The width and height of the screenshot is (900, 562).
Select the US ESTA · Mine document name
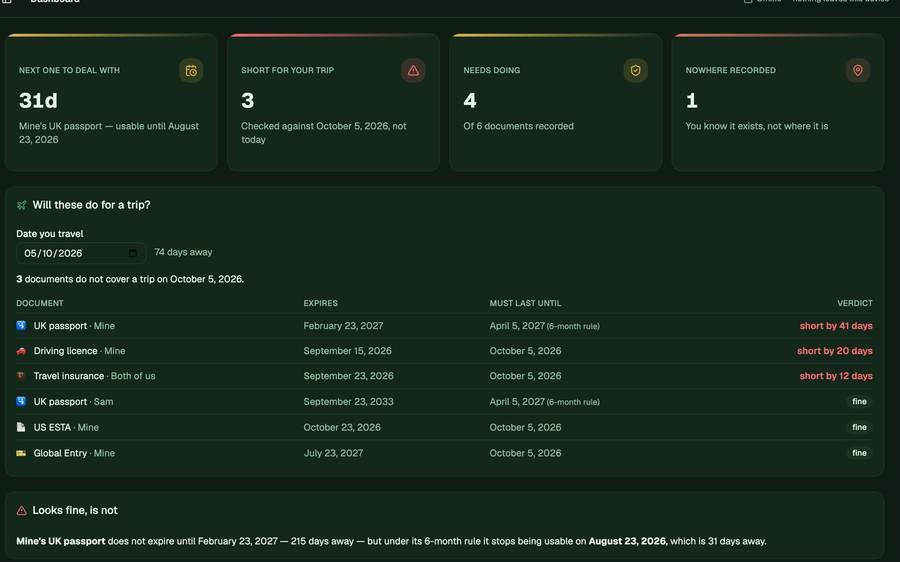(66, 427)
